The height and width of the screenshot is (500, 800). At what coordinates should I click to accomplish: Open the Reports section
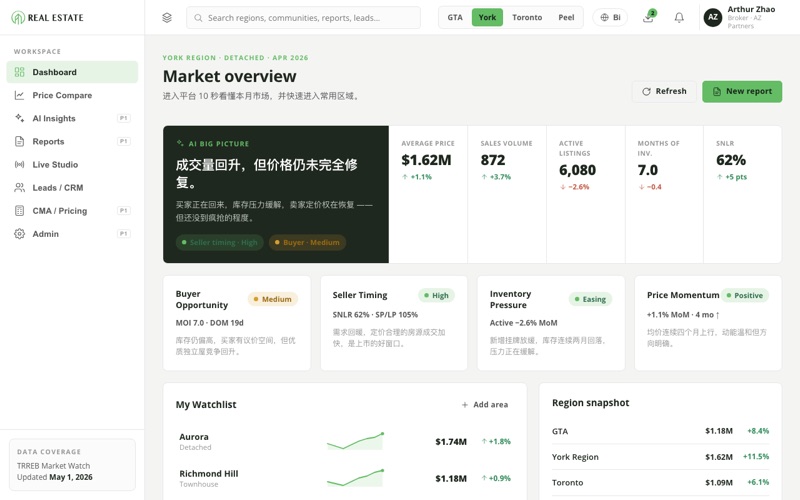[72, 141]
